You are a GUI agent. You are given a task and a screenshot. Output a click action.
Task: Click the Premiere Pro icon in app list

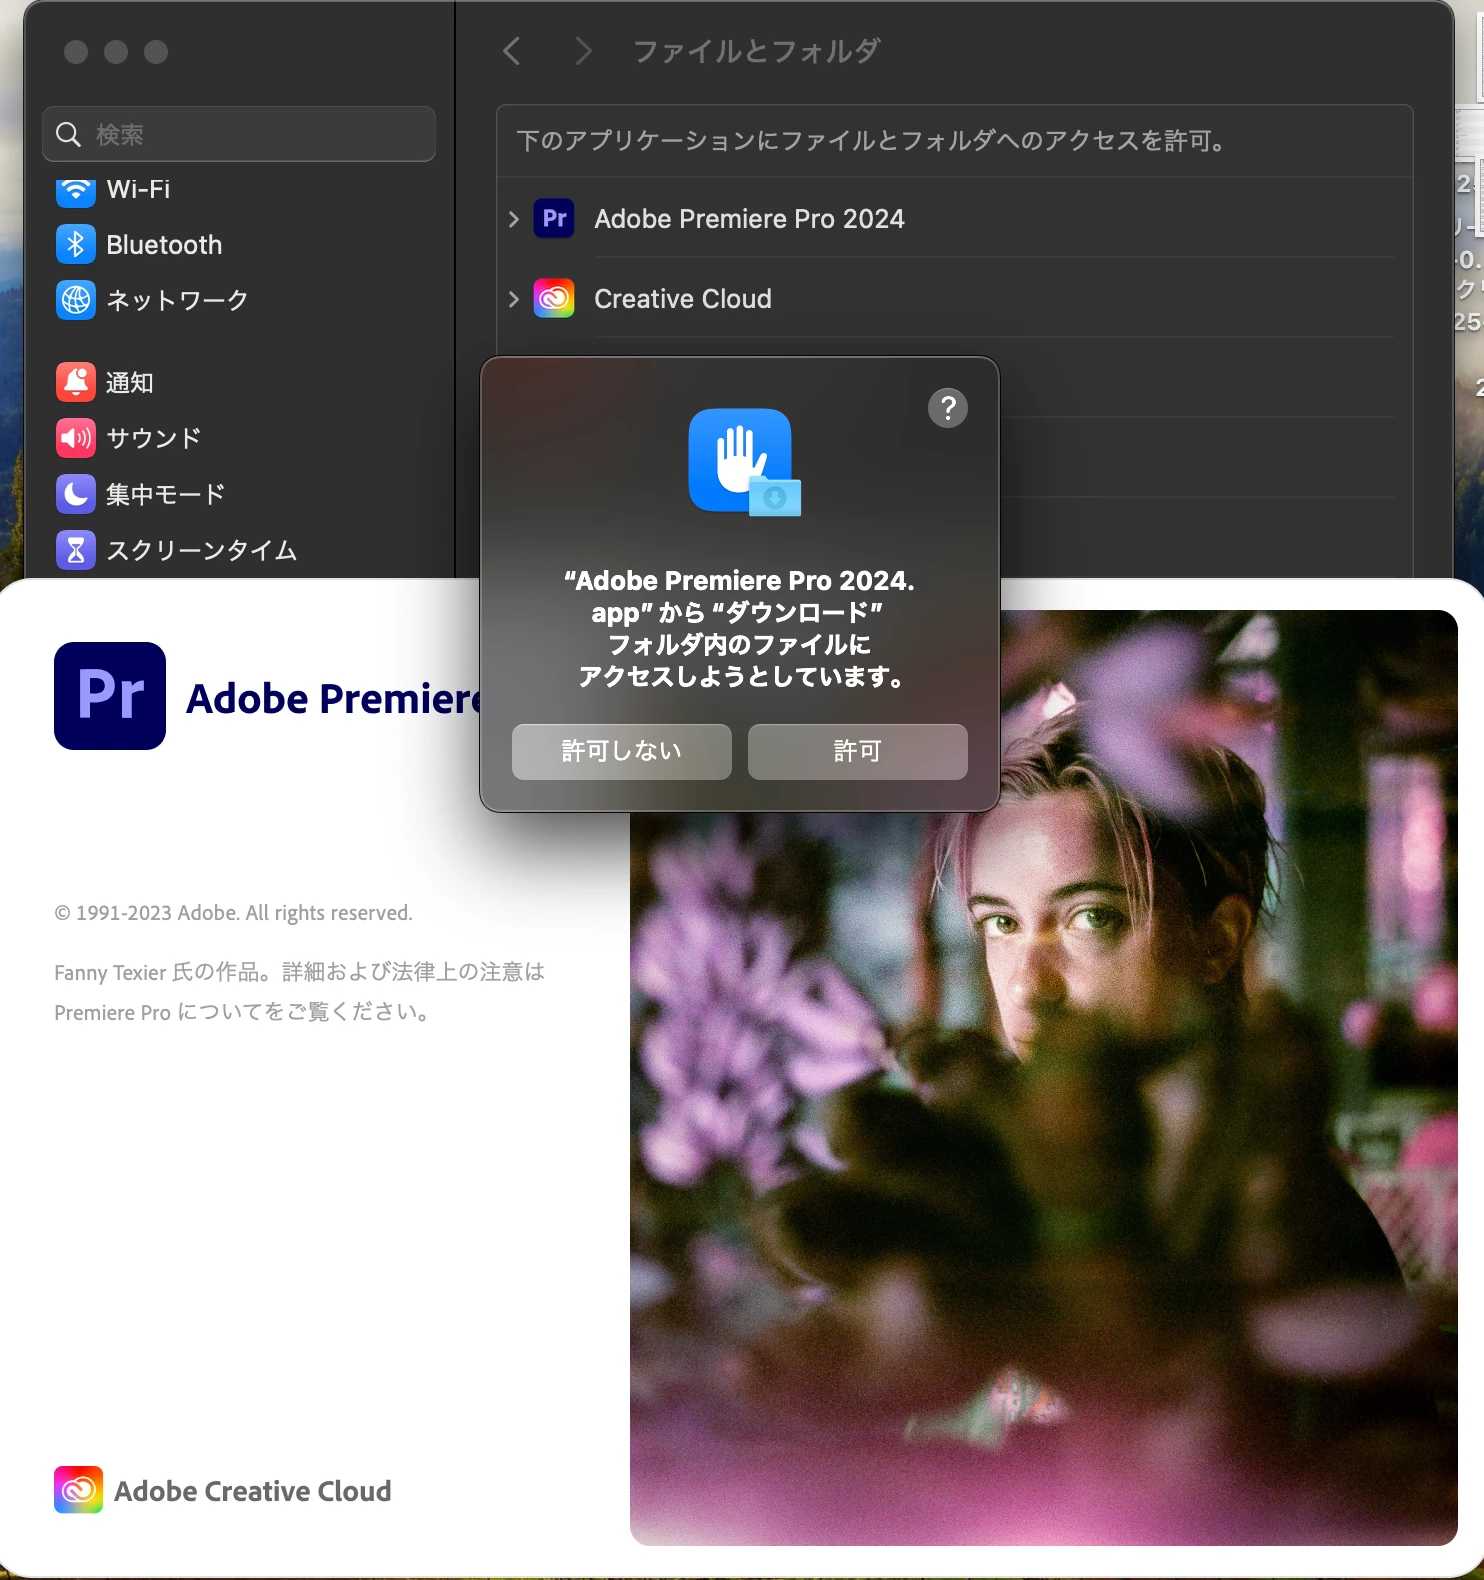(554, 218)
